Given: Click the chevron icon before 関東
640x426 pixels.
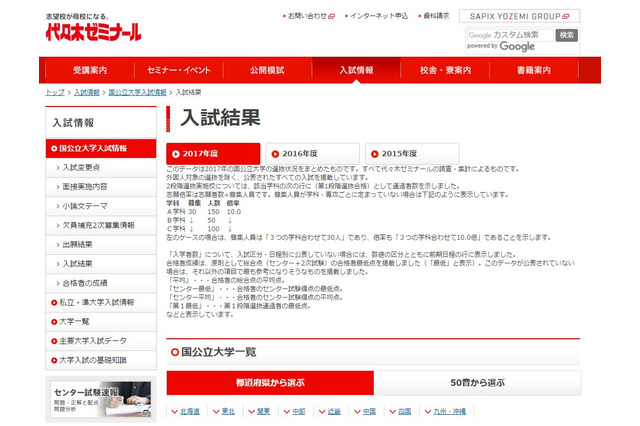Looking at the screenshot, I should (x=252, y=412).
